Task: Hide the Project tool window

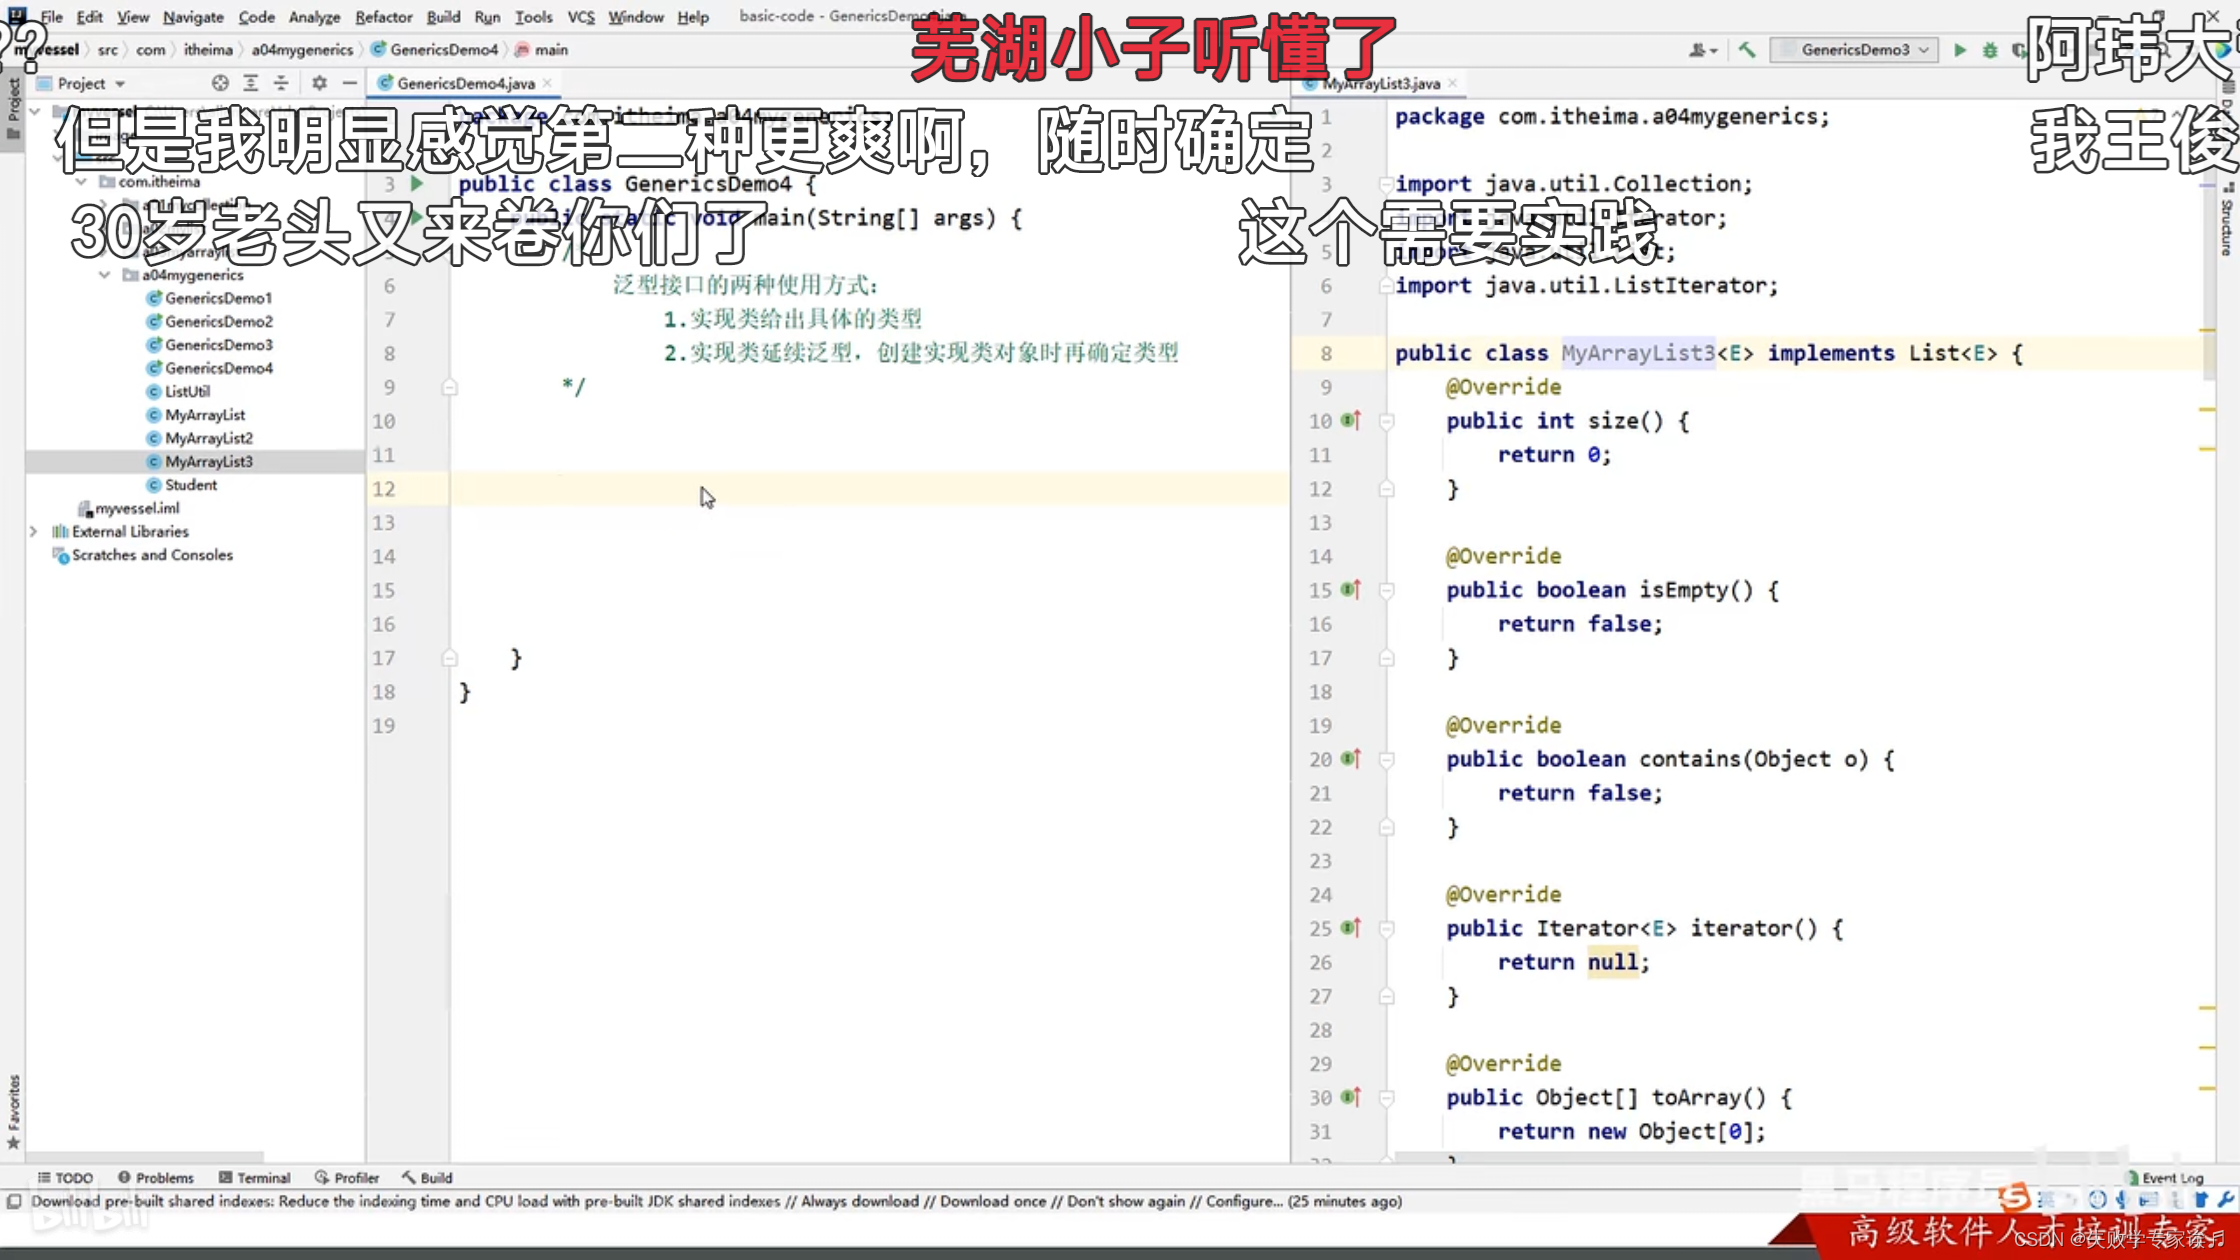Action: coord(349,83)
